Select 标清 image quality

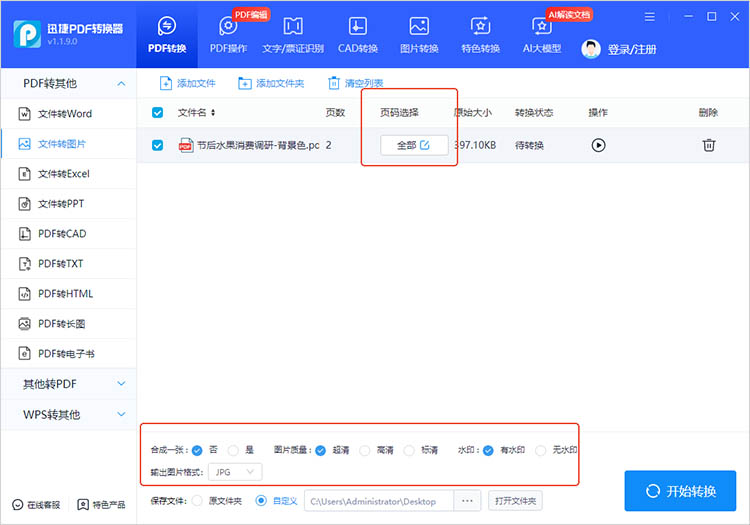(x=409, y=450)
